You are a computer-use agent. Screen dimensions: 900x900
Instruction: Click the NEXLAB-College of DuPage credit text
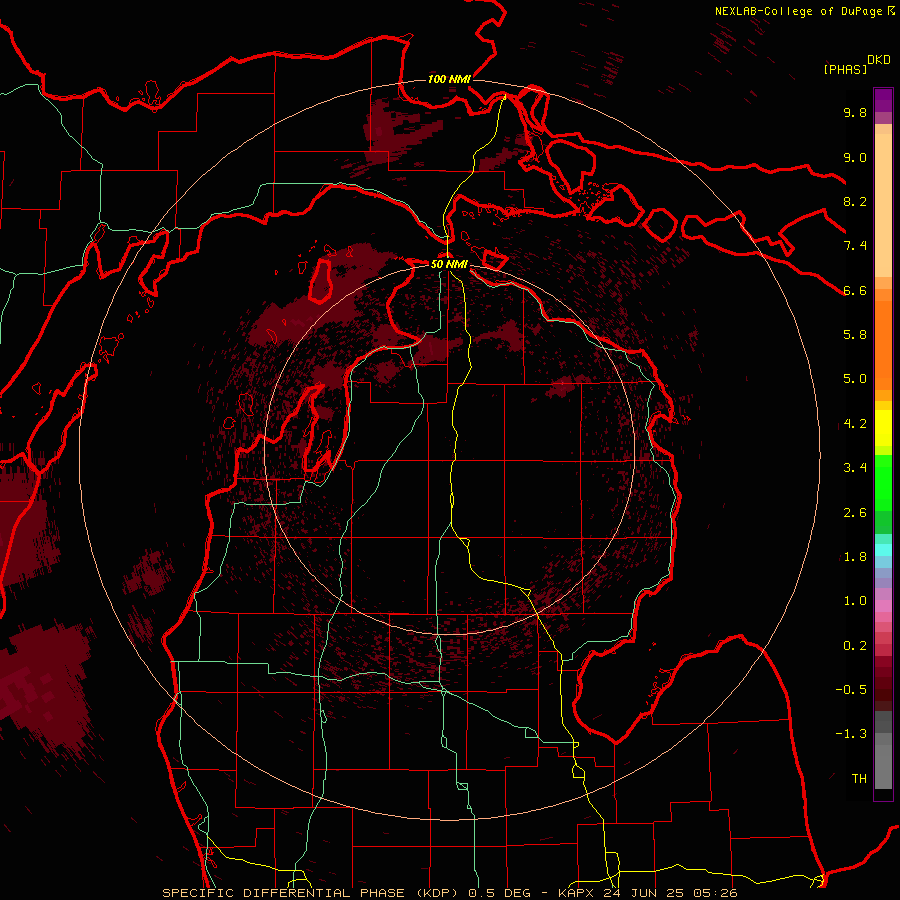click(800, 11)
